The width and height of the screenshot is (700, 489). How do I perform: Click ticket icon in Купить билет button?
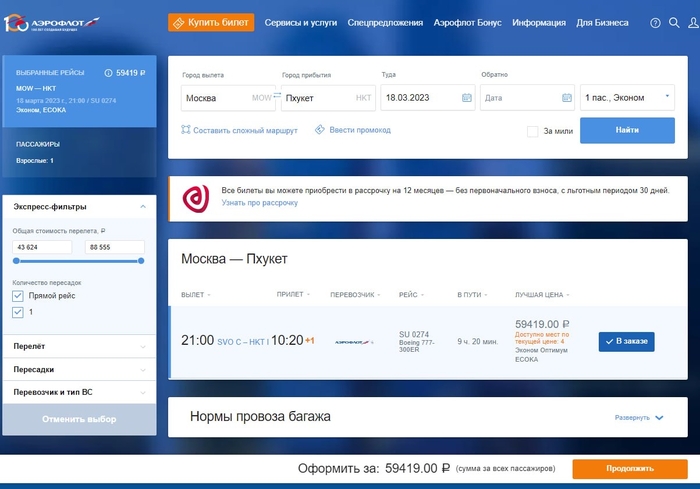[179, 23]
